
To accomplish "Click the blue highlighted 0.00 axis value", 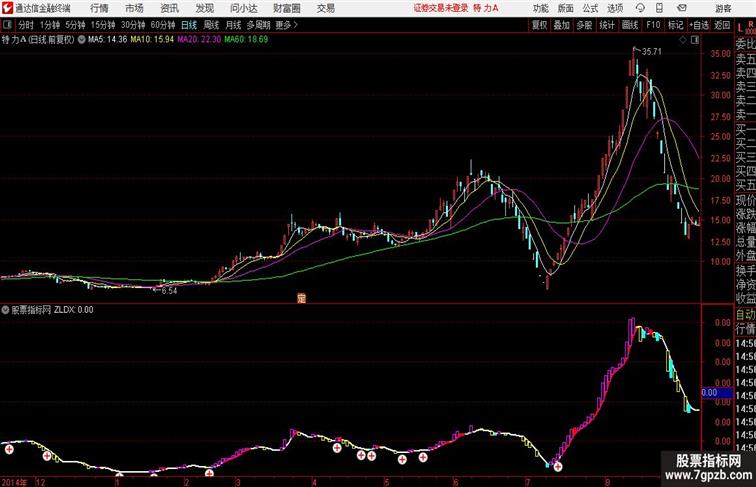I will coord(716,392).
